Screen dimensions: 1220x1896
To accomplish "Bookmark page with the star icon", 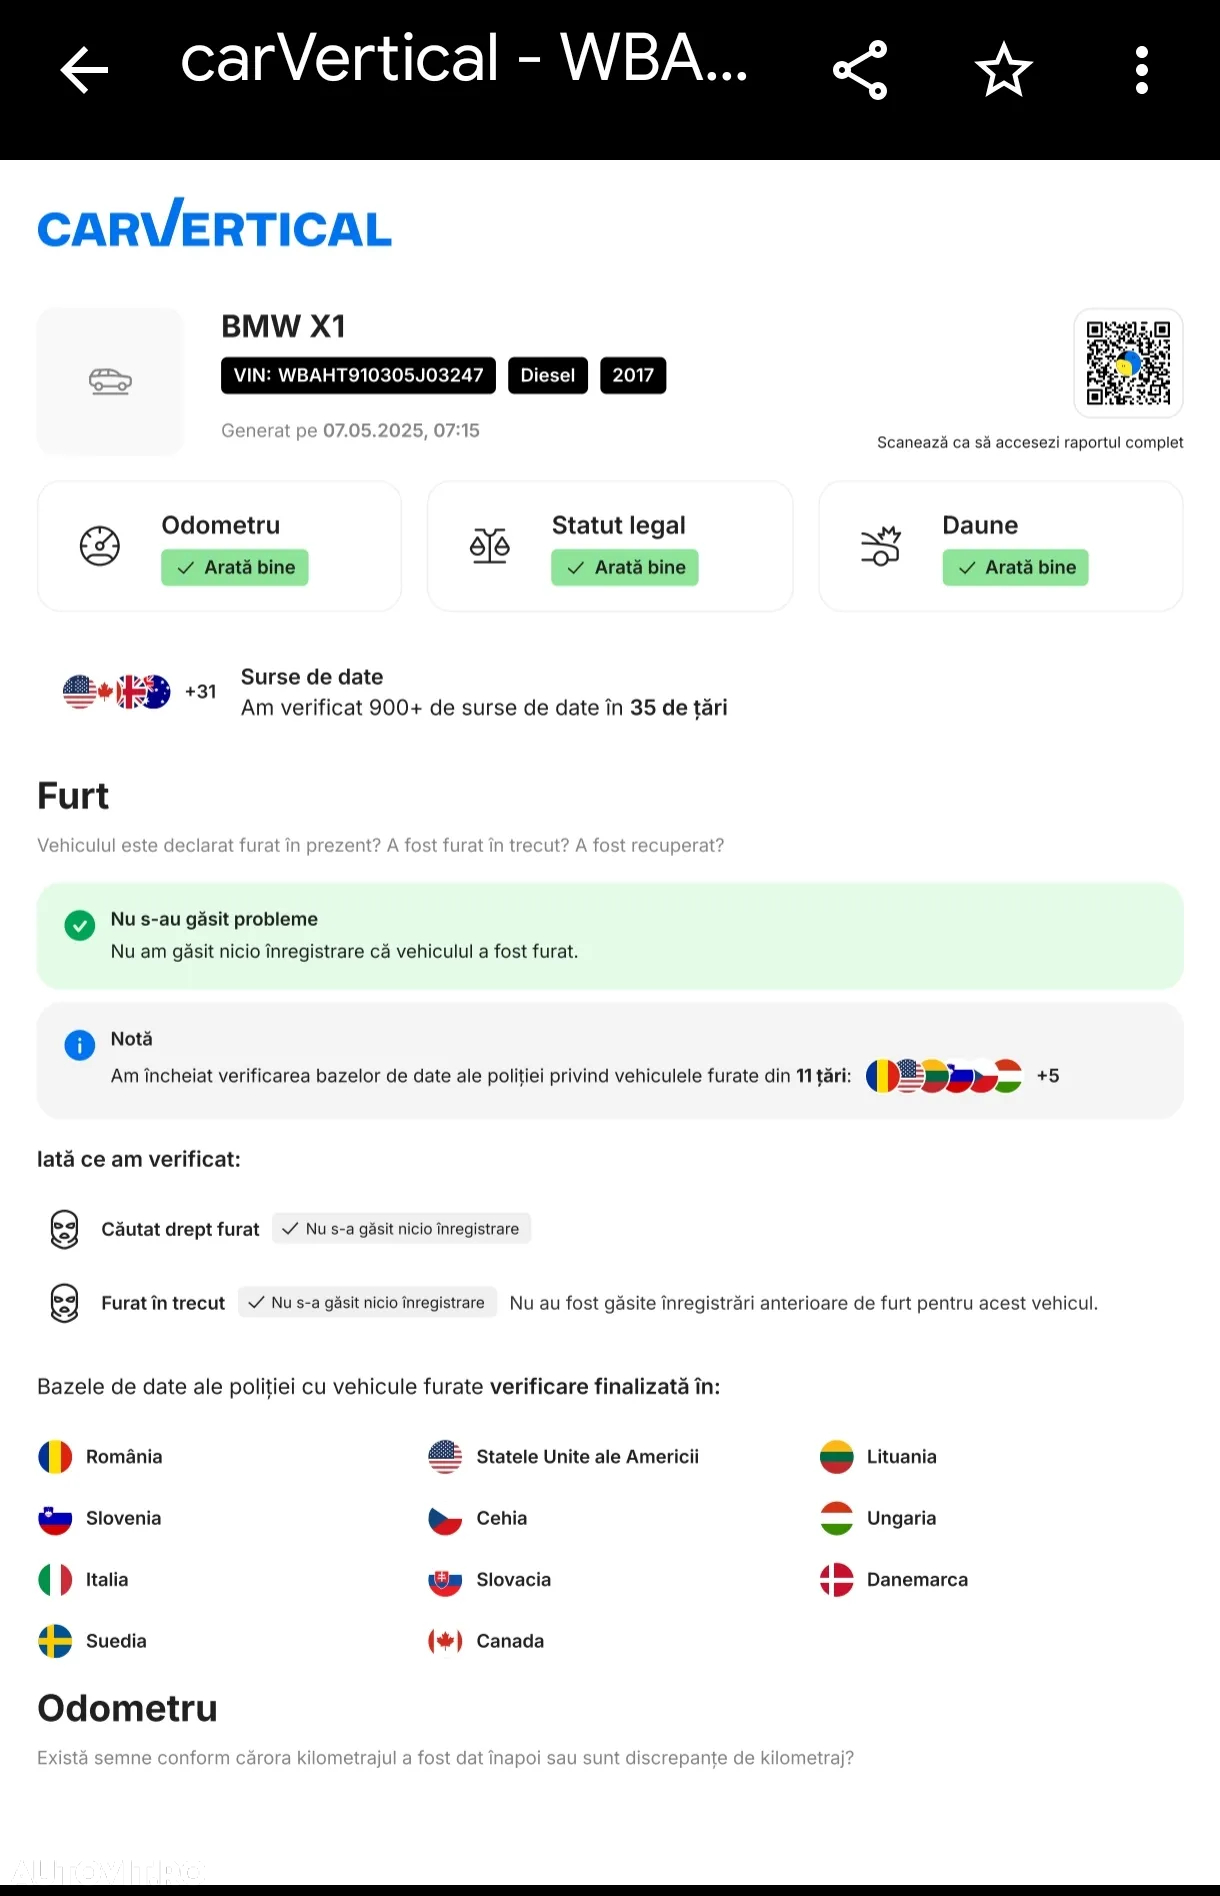I will pos(1003,70).
